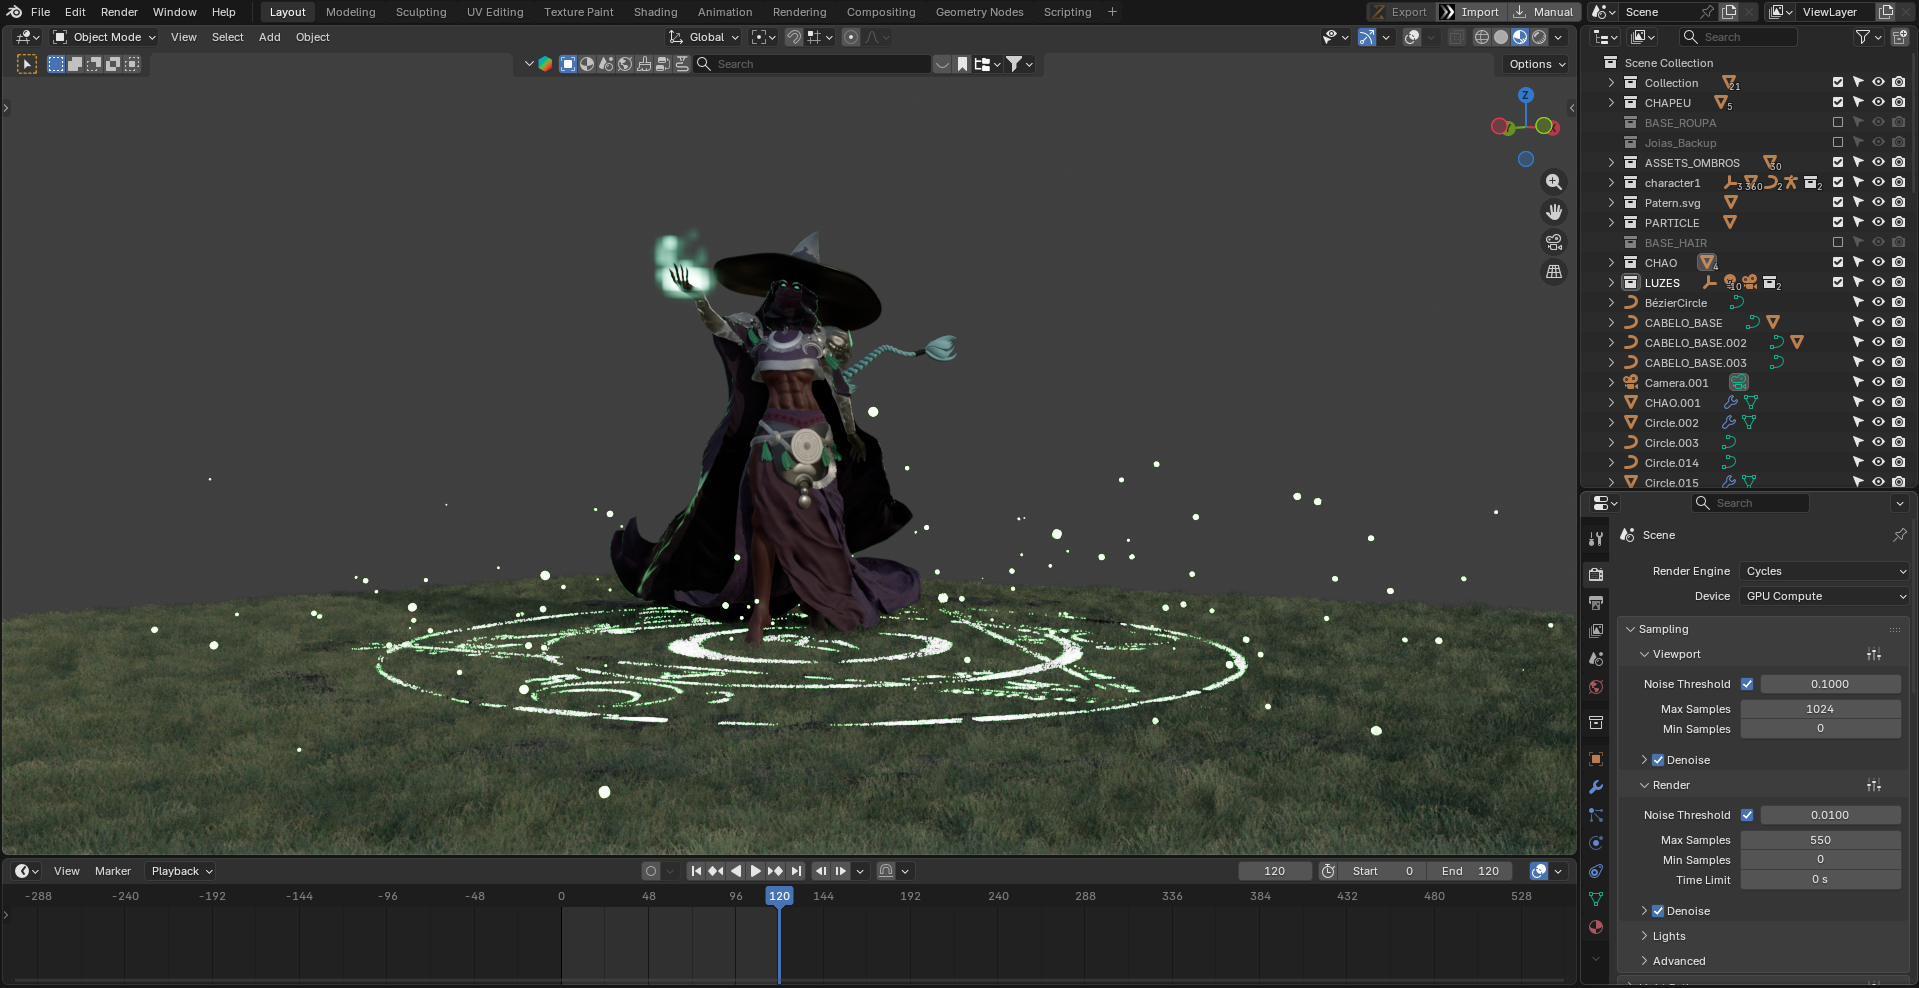Switch viewport to Rendered shading mode
Screen dimensions: 1919x988
click(x=1540, y=37)
